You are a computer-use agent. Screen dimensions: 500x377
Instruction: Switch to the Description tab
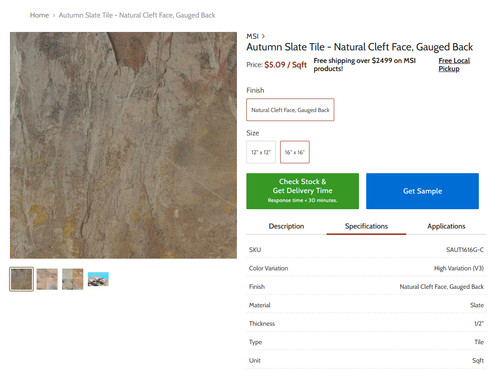tap(286, 226)
